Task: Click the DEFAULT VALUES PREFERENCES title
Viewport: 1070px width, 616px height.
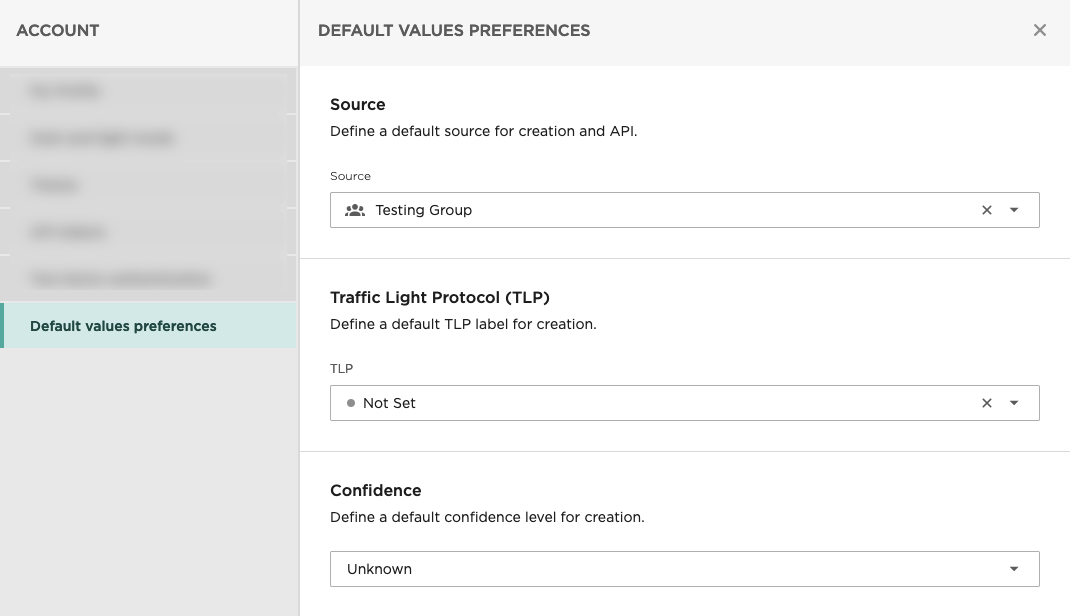Action: click(454, 30)
